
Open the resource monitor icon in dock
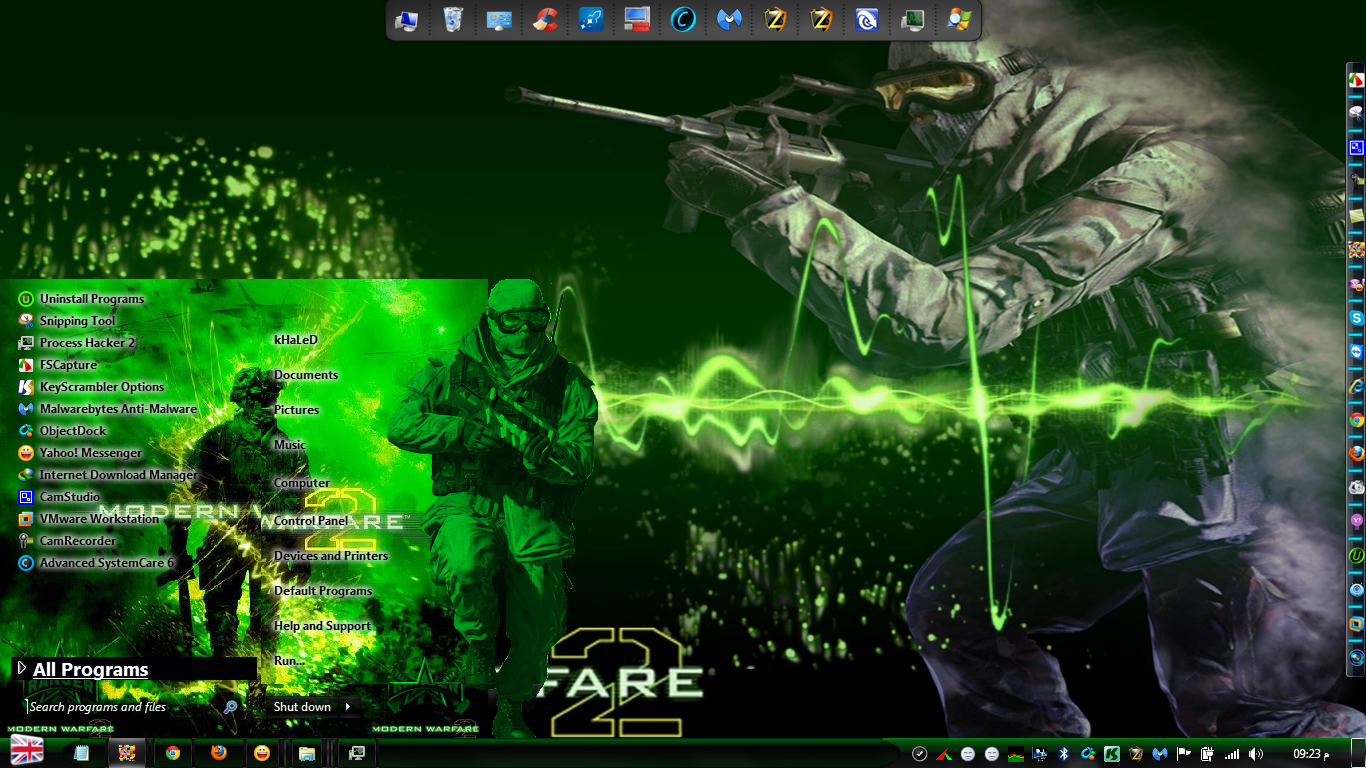913,20
